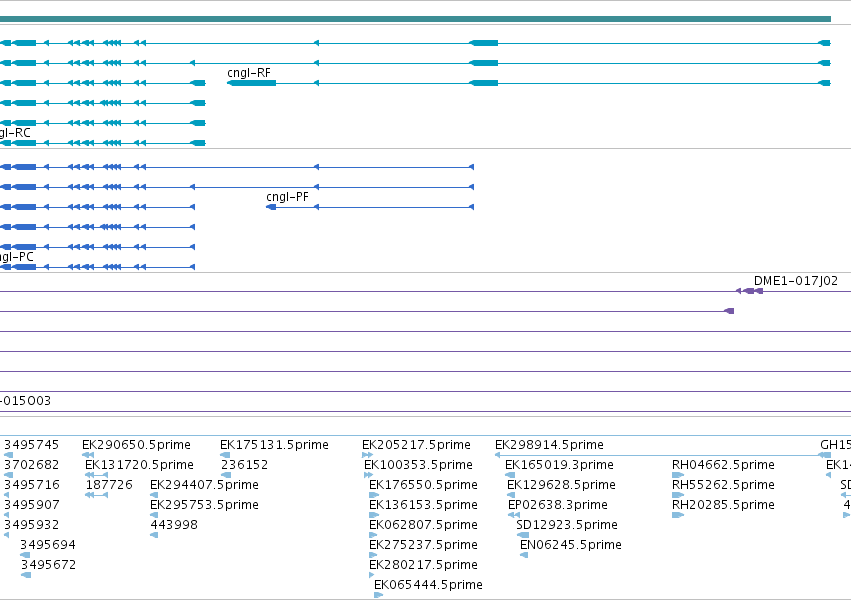Click the small blue exon under cngl-PF

(x=271, y=207)
